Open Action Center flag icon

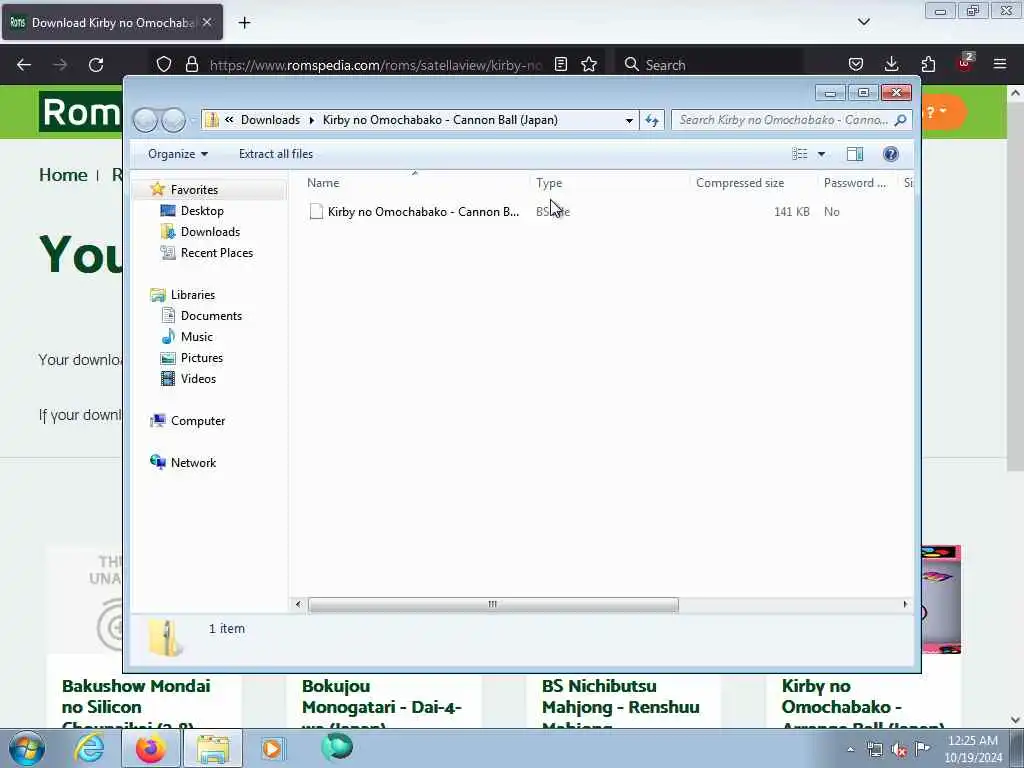tap(922, 749)
